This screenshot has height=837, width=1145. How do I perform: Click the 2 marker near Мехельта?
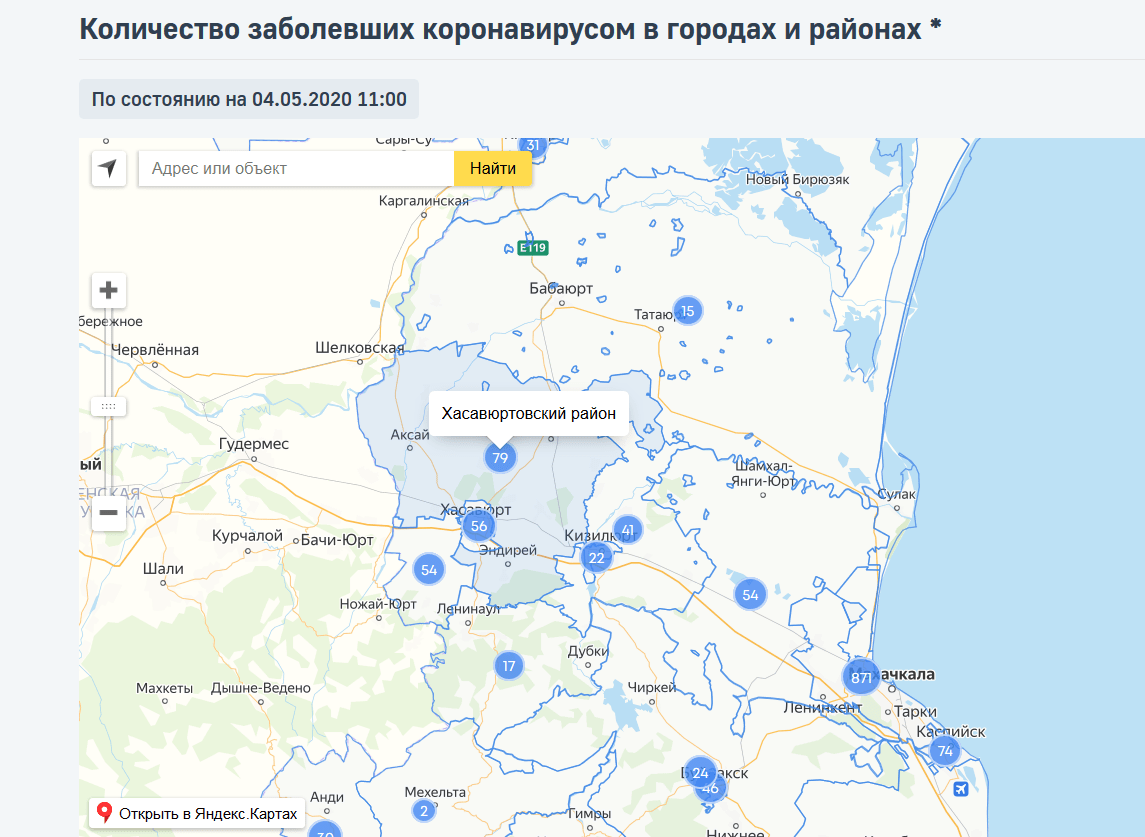coord(424,810)
